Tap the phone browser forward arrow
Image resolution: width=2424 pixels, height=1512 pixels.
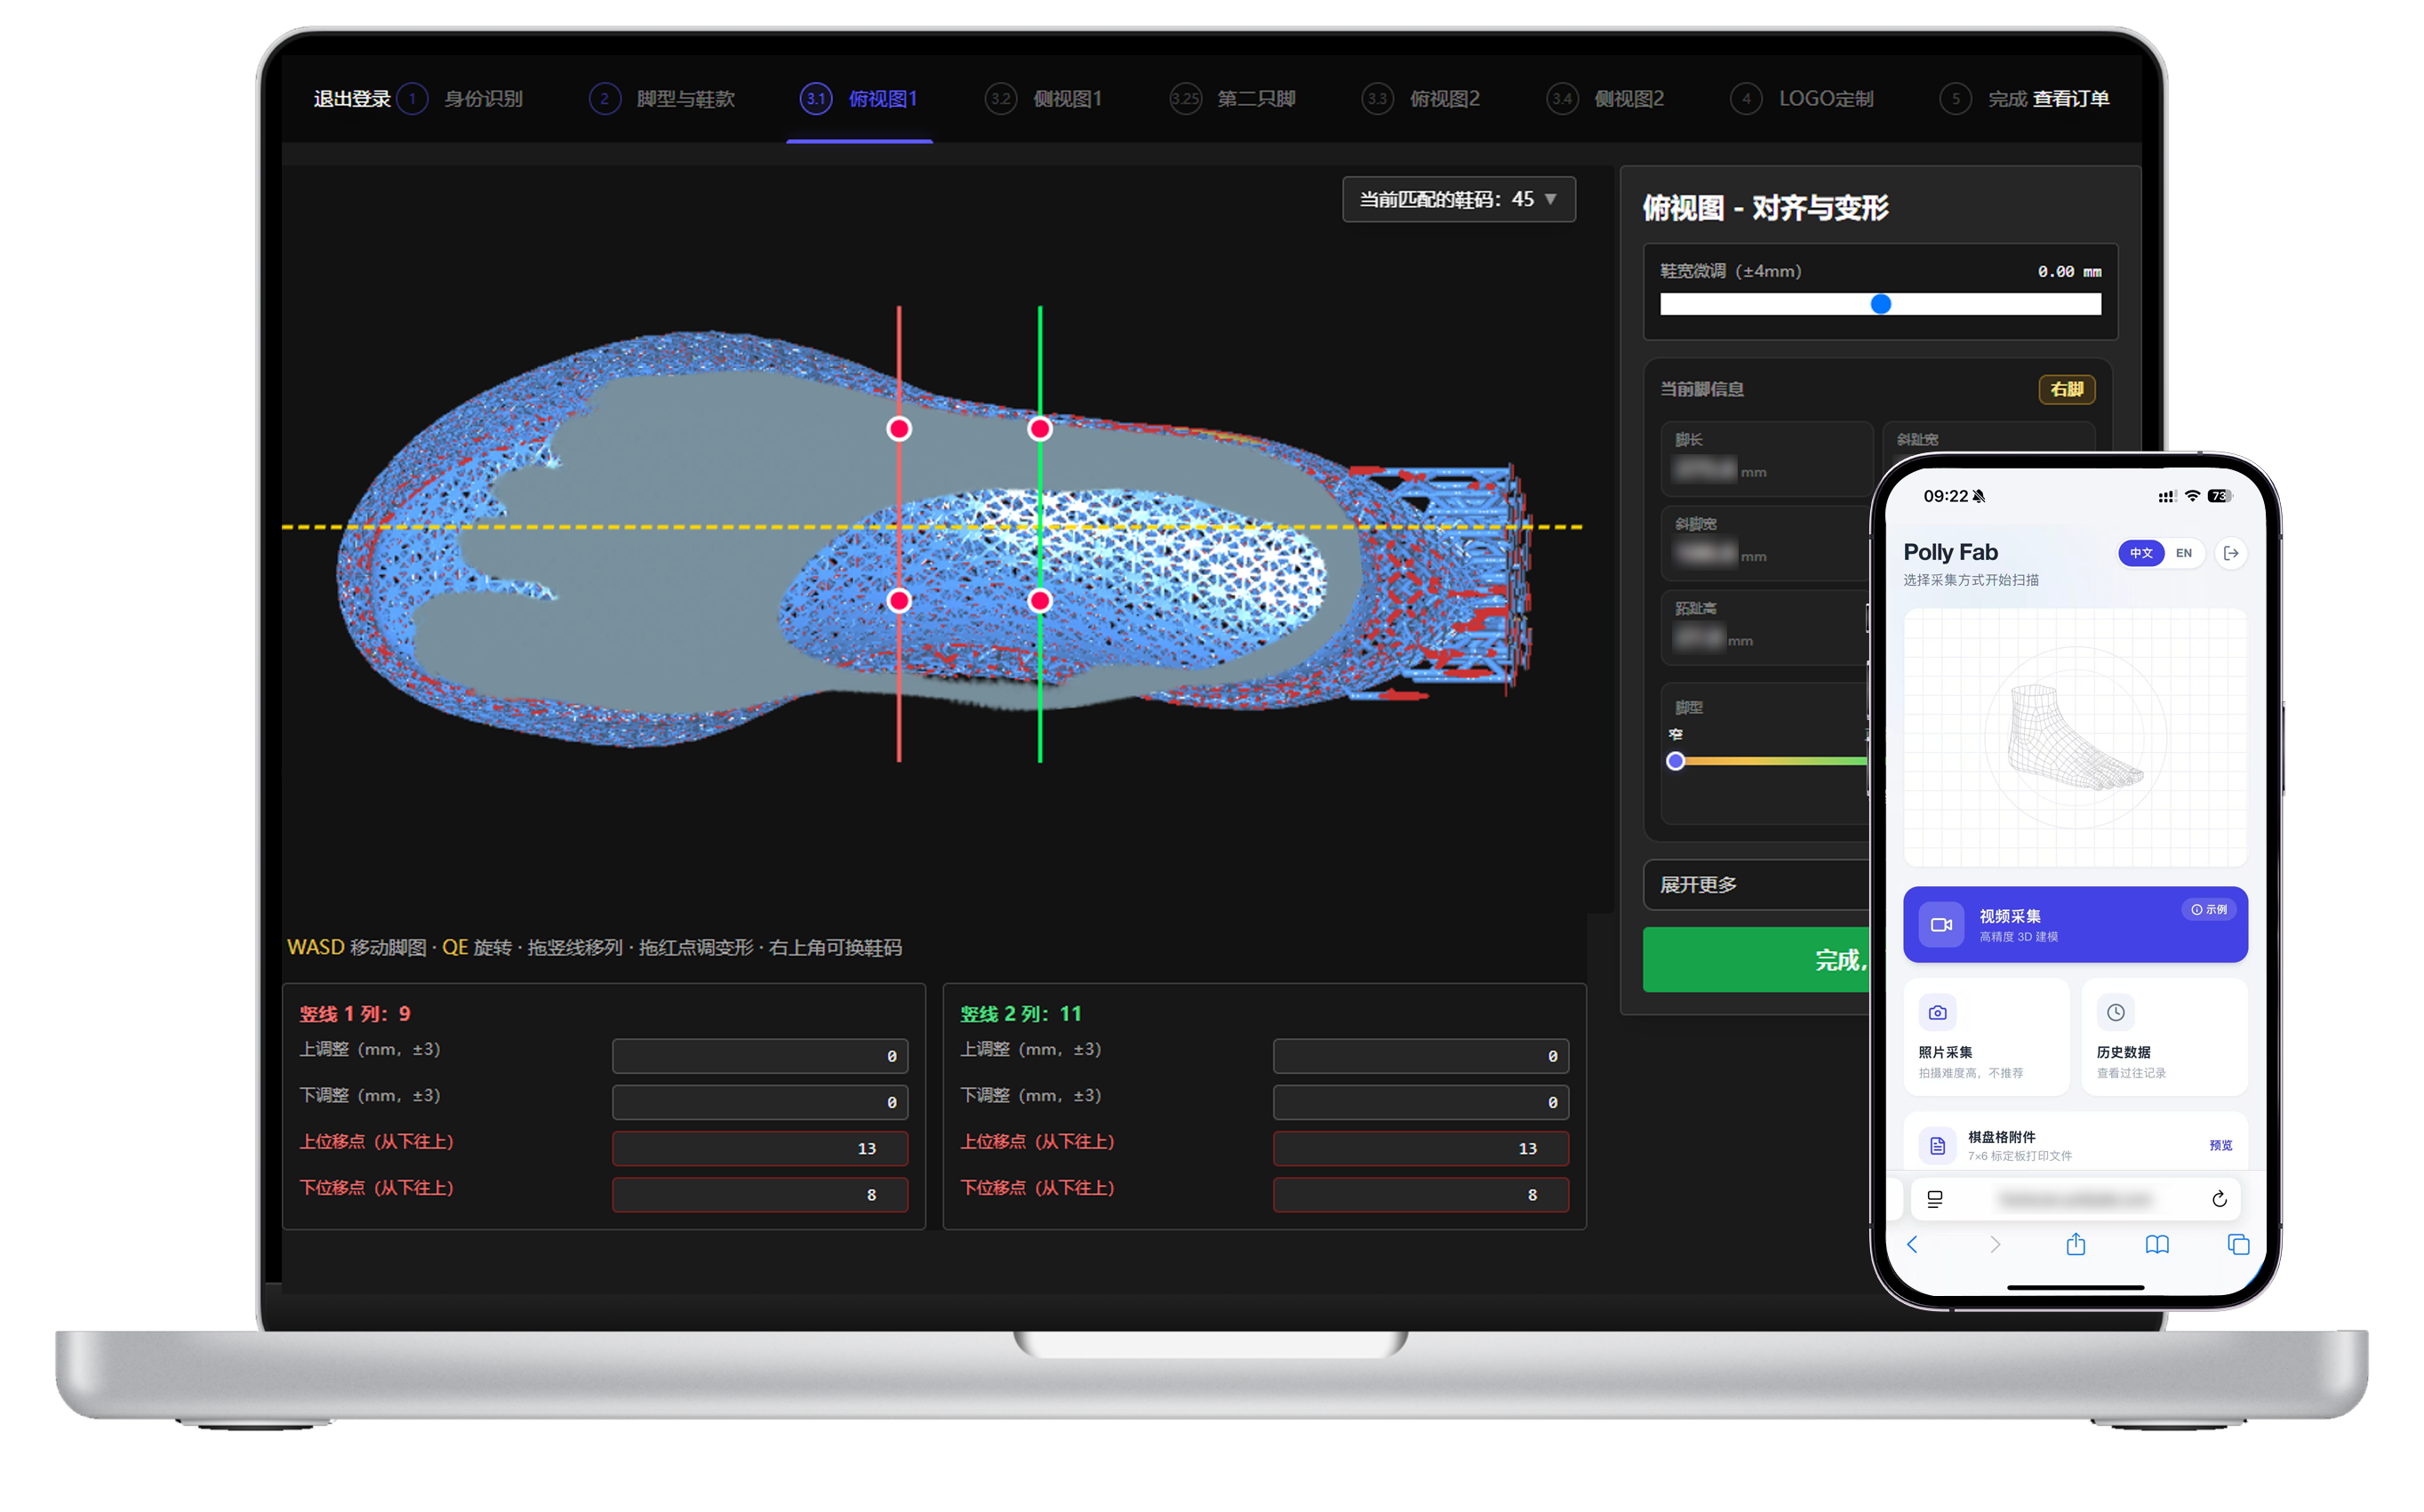pyautogui.click(x=1994, y=1244)
